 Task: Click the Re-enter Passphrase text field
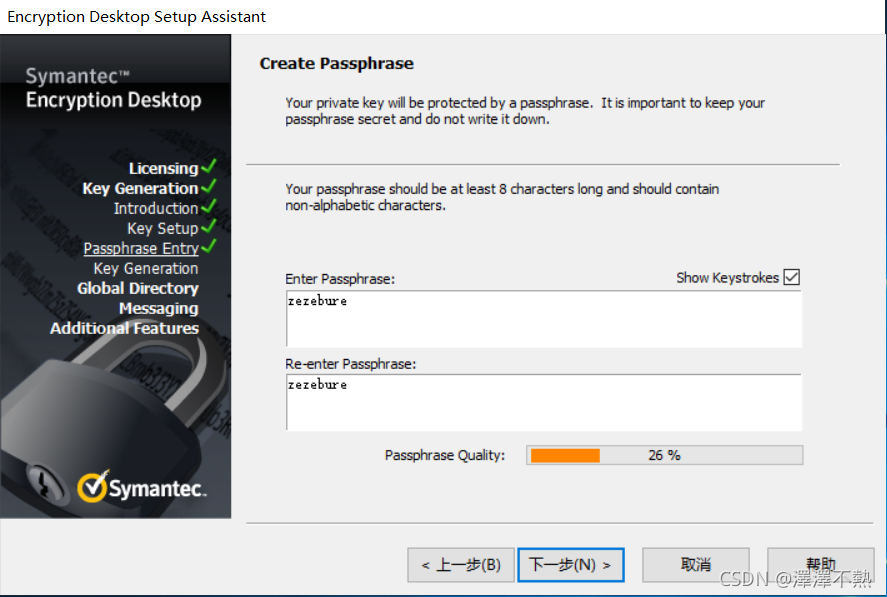click(x=544, y=402)
